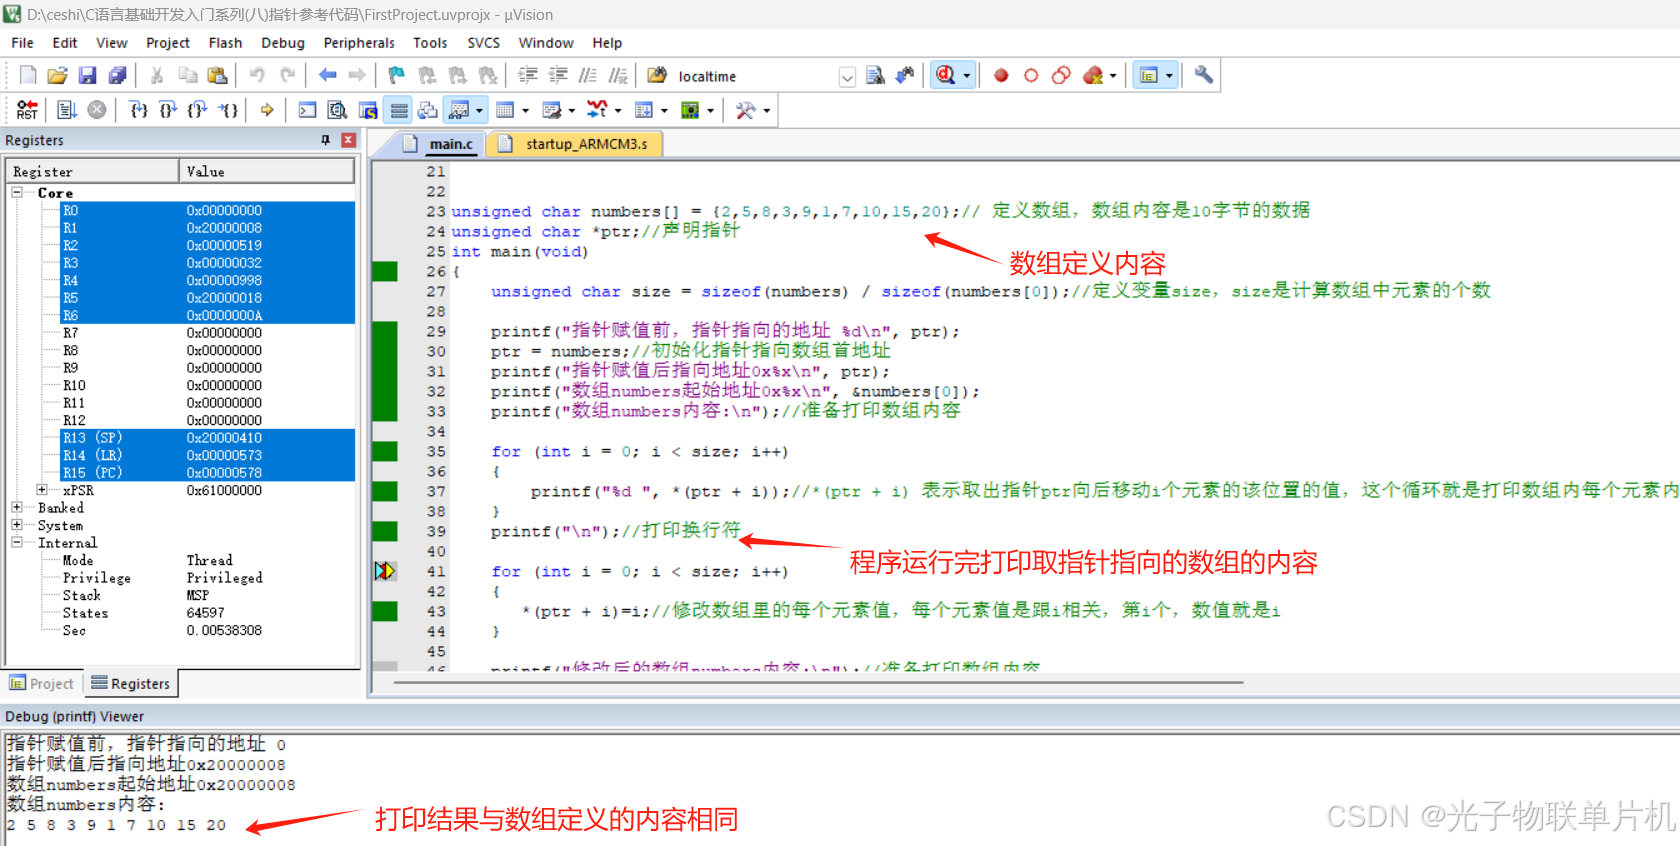
Task: Click the editor's horizontal scrollbar
Action: 818,683
